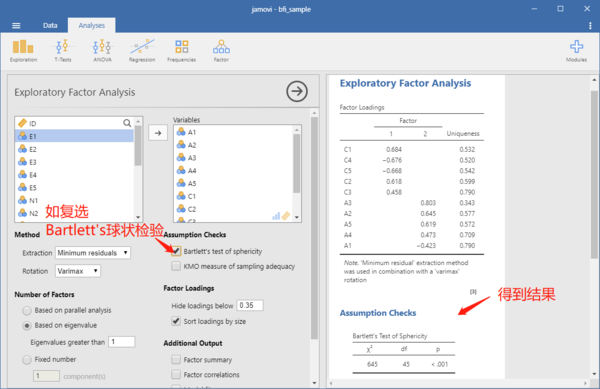The image size is (600, 389).
Task: Choose Based on eigenvalue option
Action: 27,326
